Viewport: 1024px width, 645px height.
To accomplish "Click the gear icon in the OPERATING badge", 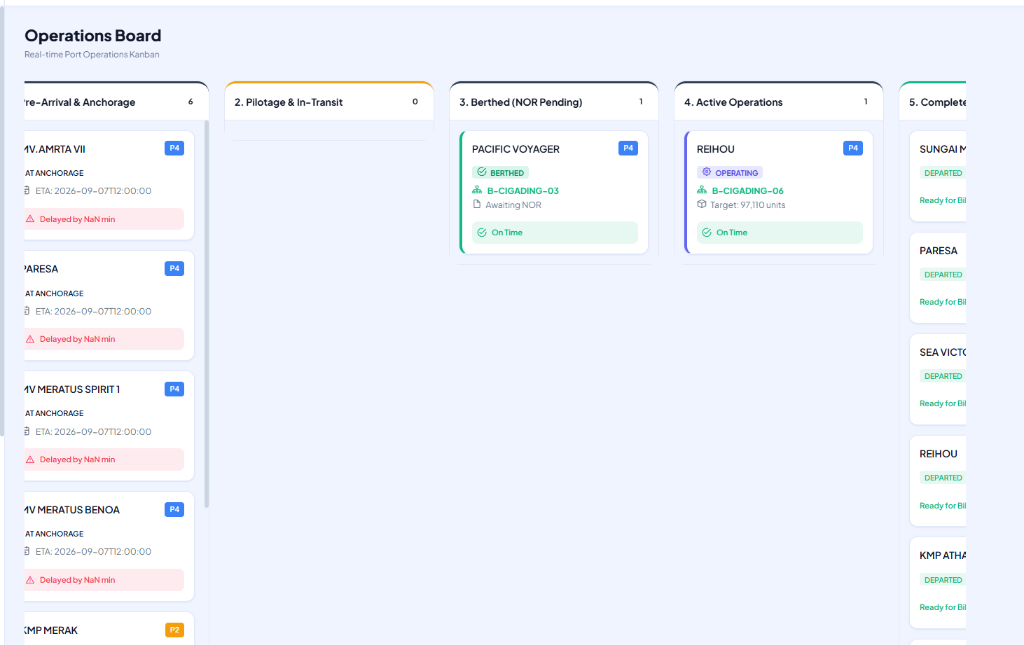I will [707, 172].
